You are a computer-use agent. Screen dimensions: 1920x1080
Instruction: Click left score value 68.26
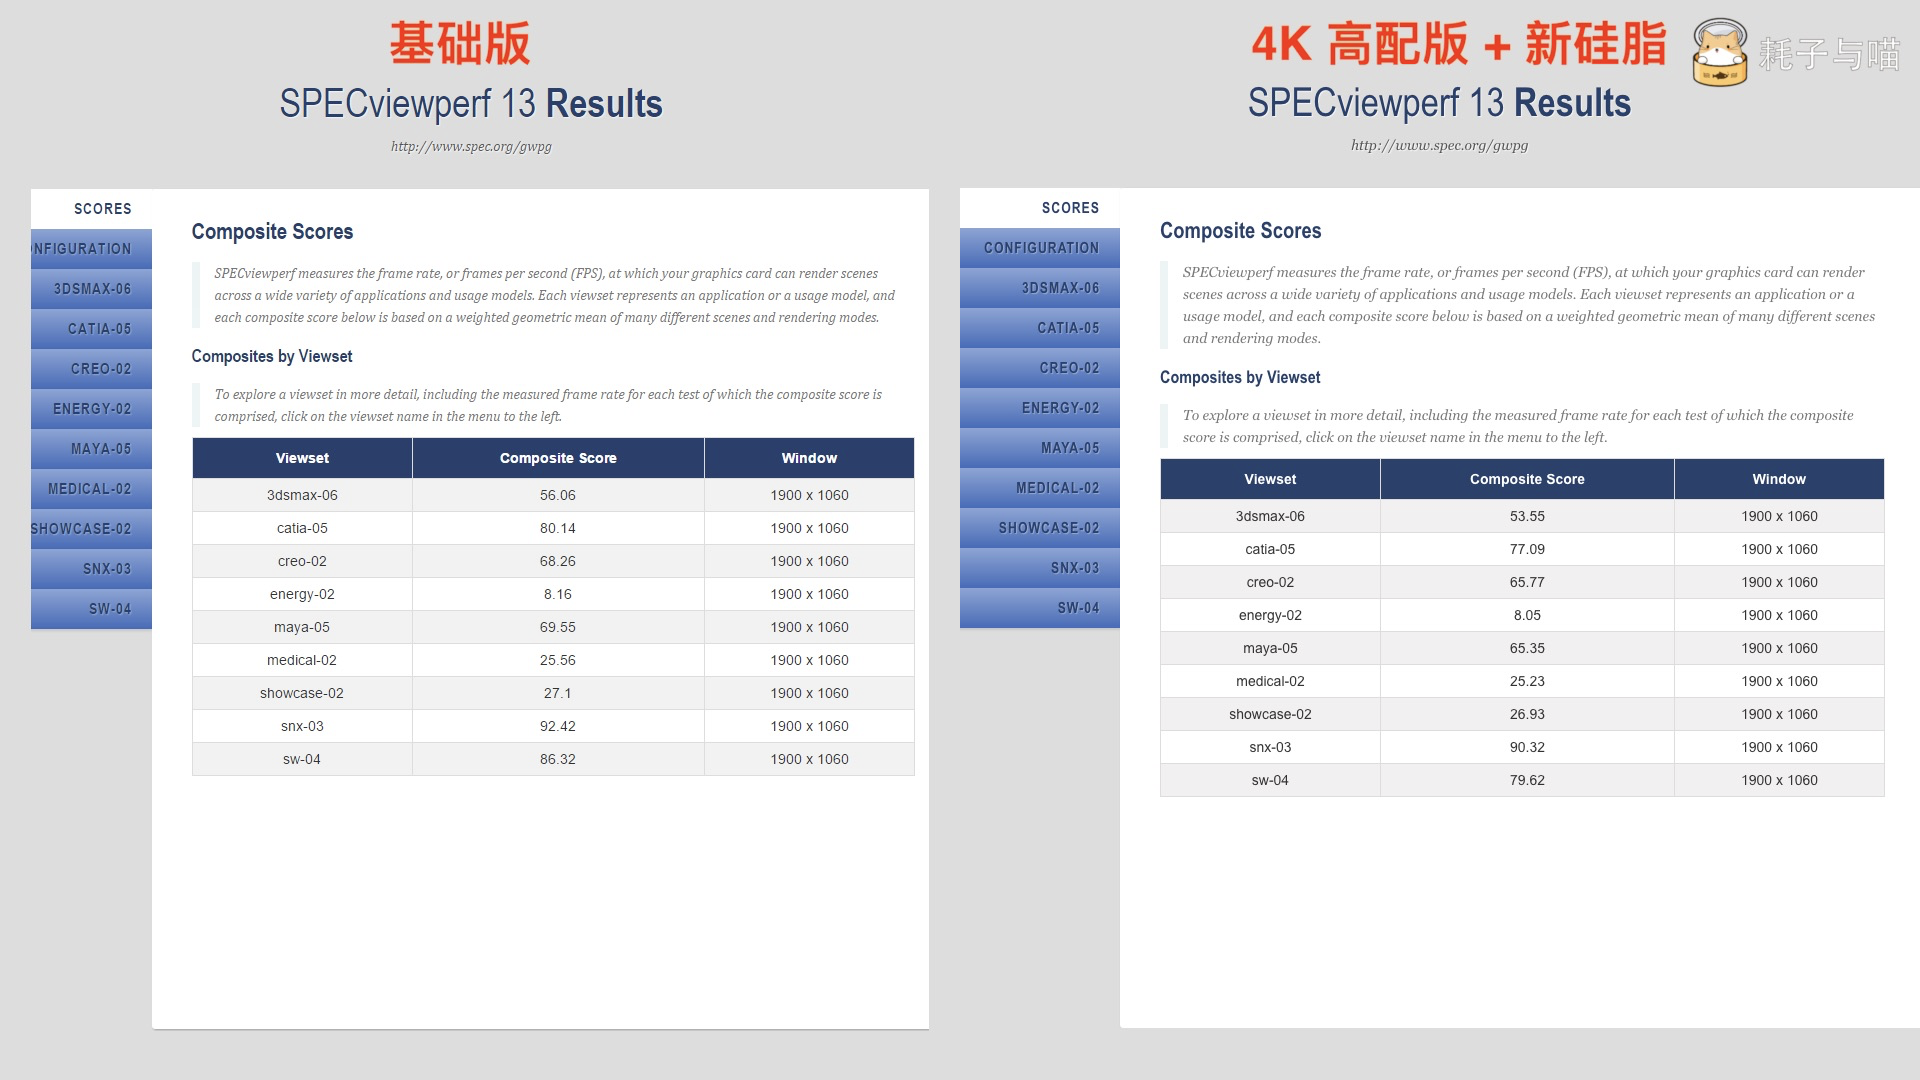click(558, 561)
